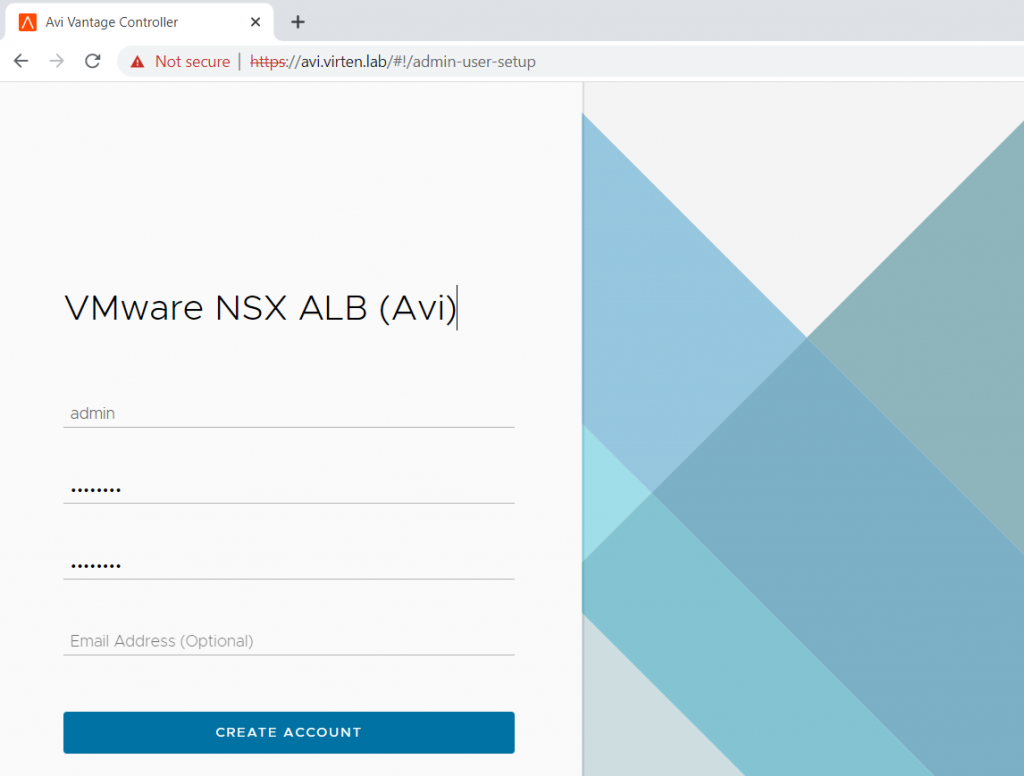
Task: Click the Not secure label text
Action: point(191,61)
